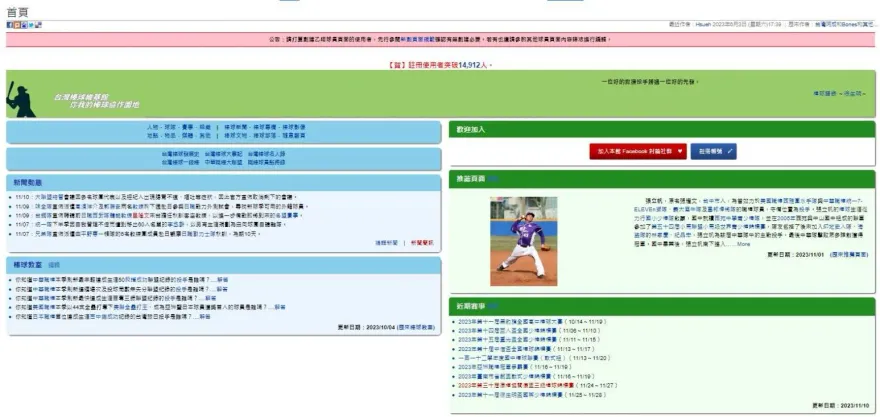The width and height of the screenshot is (880, 417).
Task: Open the 人物 navigation link
Action: click(152, 128)
